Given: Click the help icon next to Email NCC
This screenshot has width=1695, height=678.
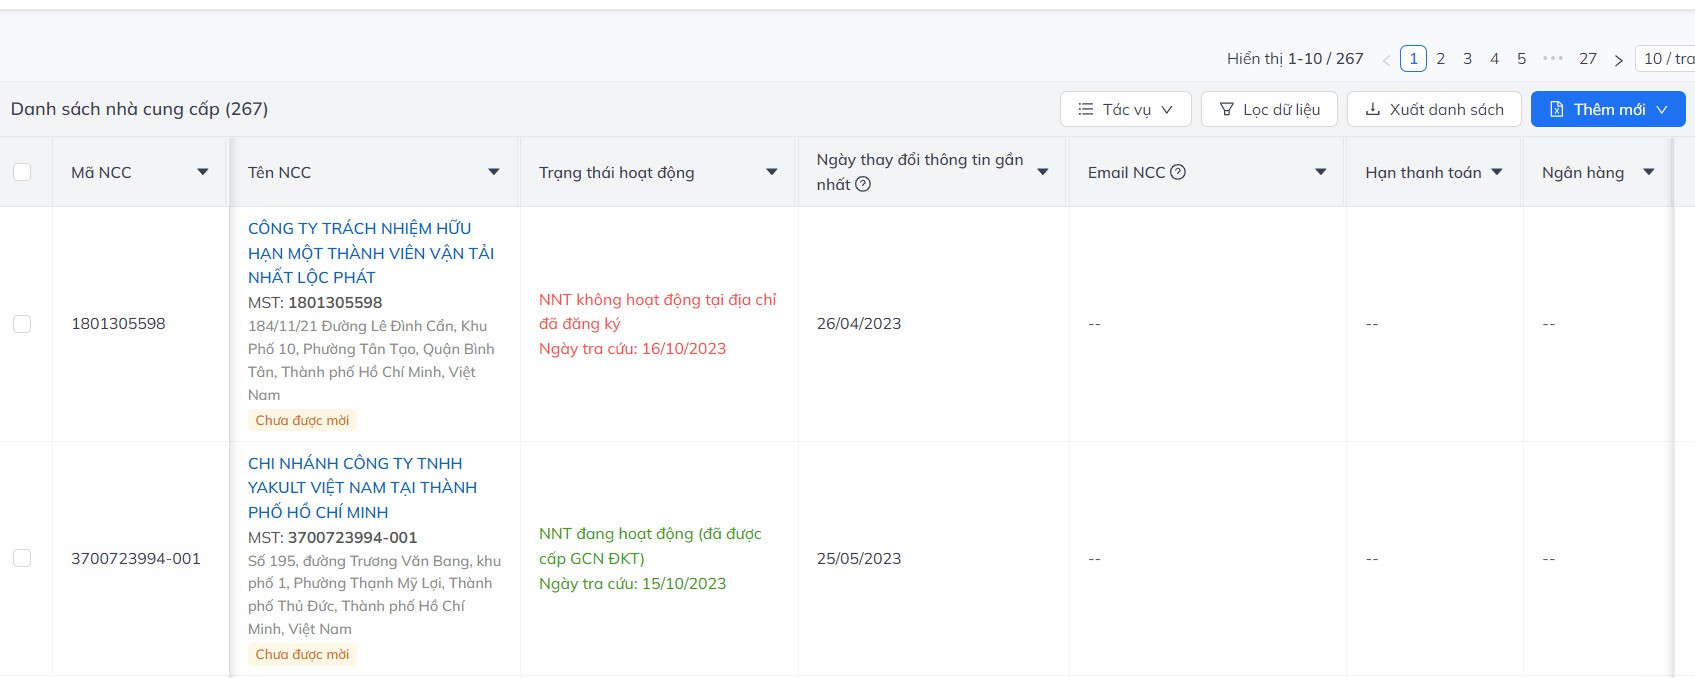Looking at the screenshot, I should click(1178, 172).
